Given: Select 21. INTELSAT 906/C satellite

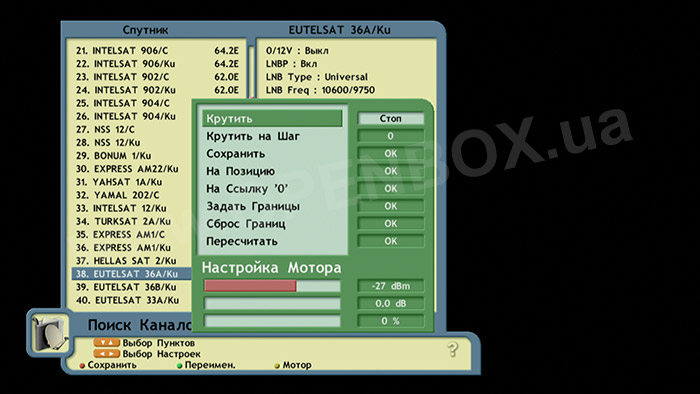Looking at the screenshot, I should pyautogui.click(x=157, y=51).
